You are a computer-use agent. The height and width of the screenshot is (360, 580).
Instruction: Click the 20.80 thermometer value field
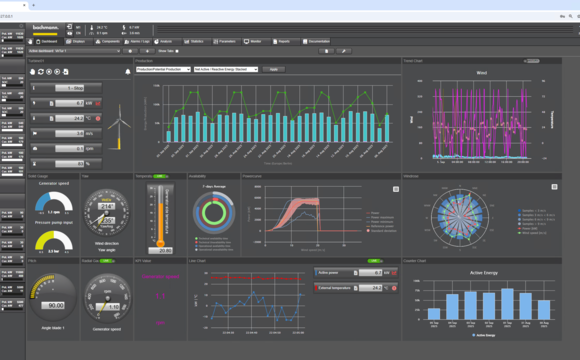(x=161, y=250)
